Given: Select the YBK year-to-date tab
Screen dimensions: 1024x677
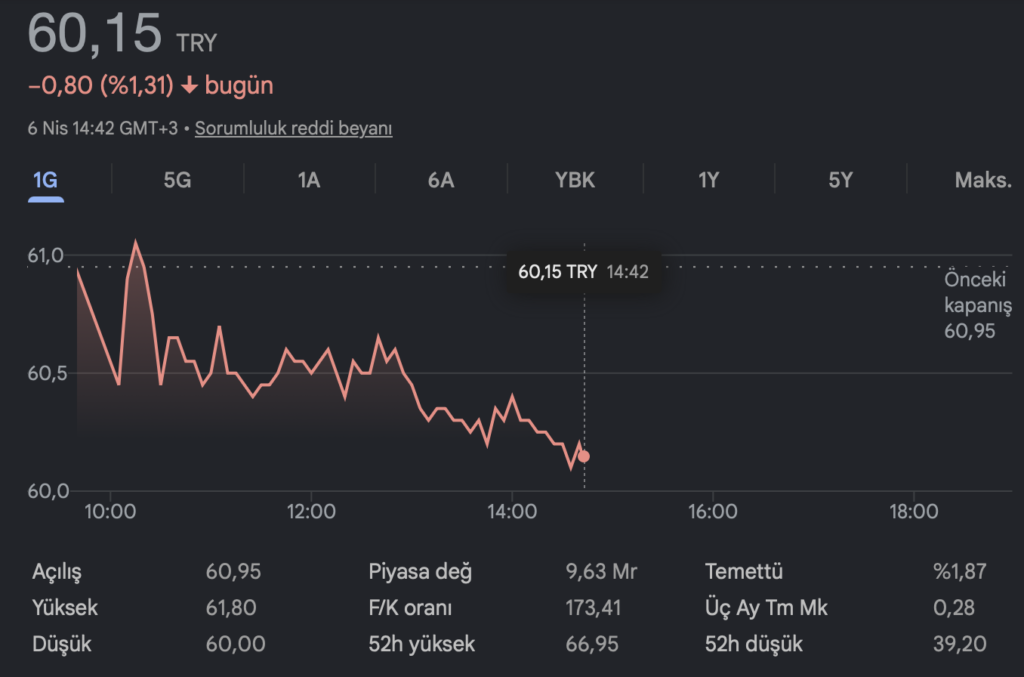Looking at the screenshot, I should [x=575, y=180].
